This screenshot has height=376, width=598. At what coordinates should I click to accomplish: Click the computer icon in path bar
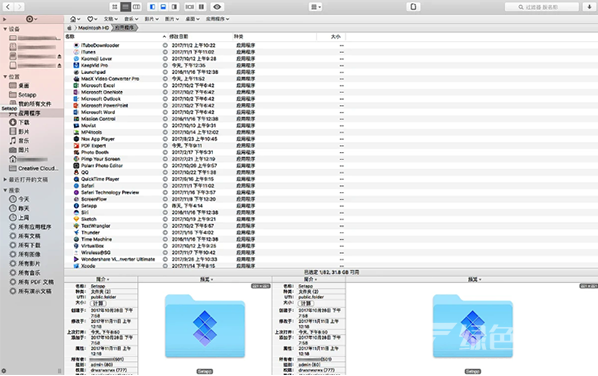click(69, 28)
